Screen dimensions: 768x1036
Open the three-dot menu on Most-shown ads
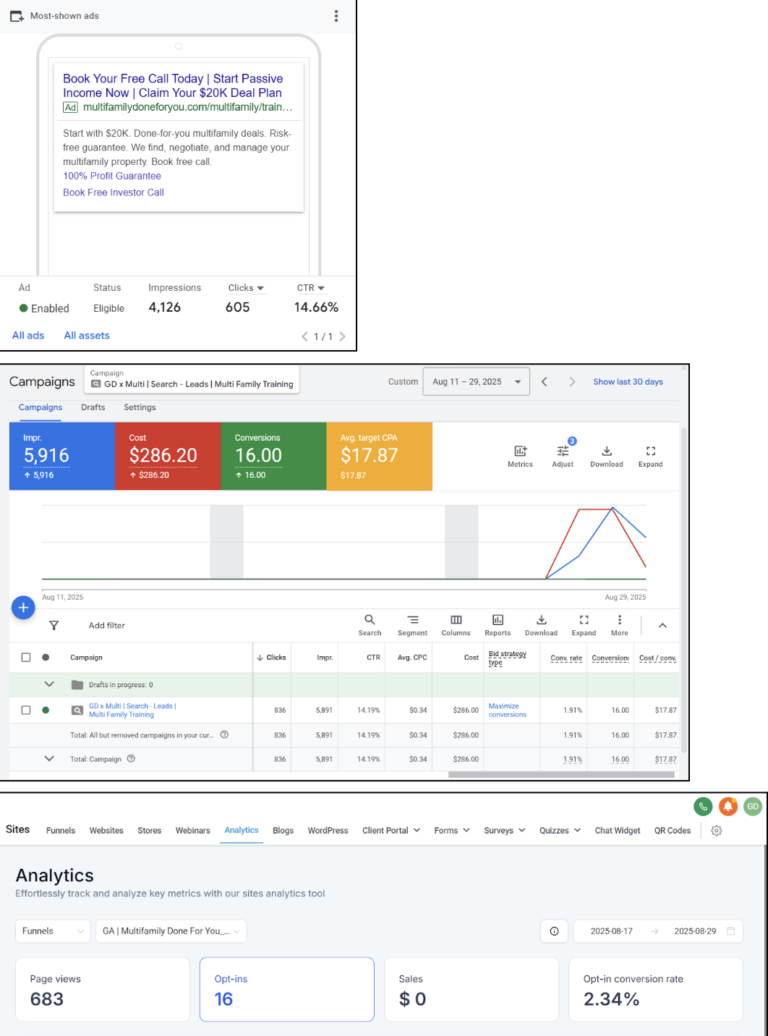(x=336, y=16)
